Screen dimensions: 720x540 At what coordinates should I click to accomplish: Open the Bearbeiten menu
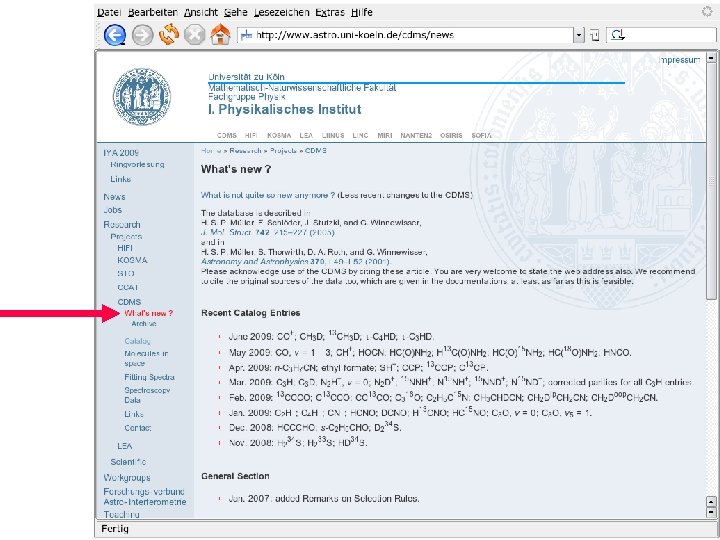click(x=153, y=12)
